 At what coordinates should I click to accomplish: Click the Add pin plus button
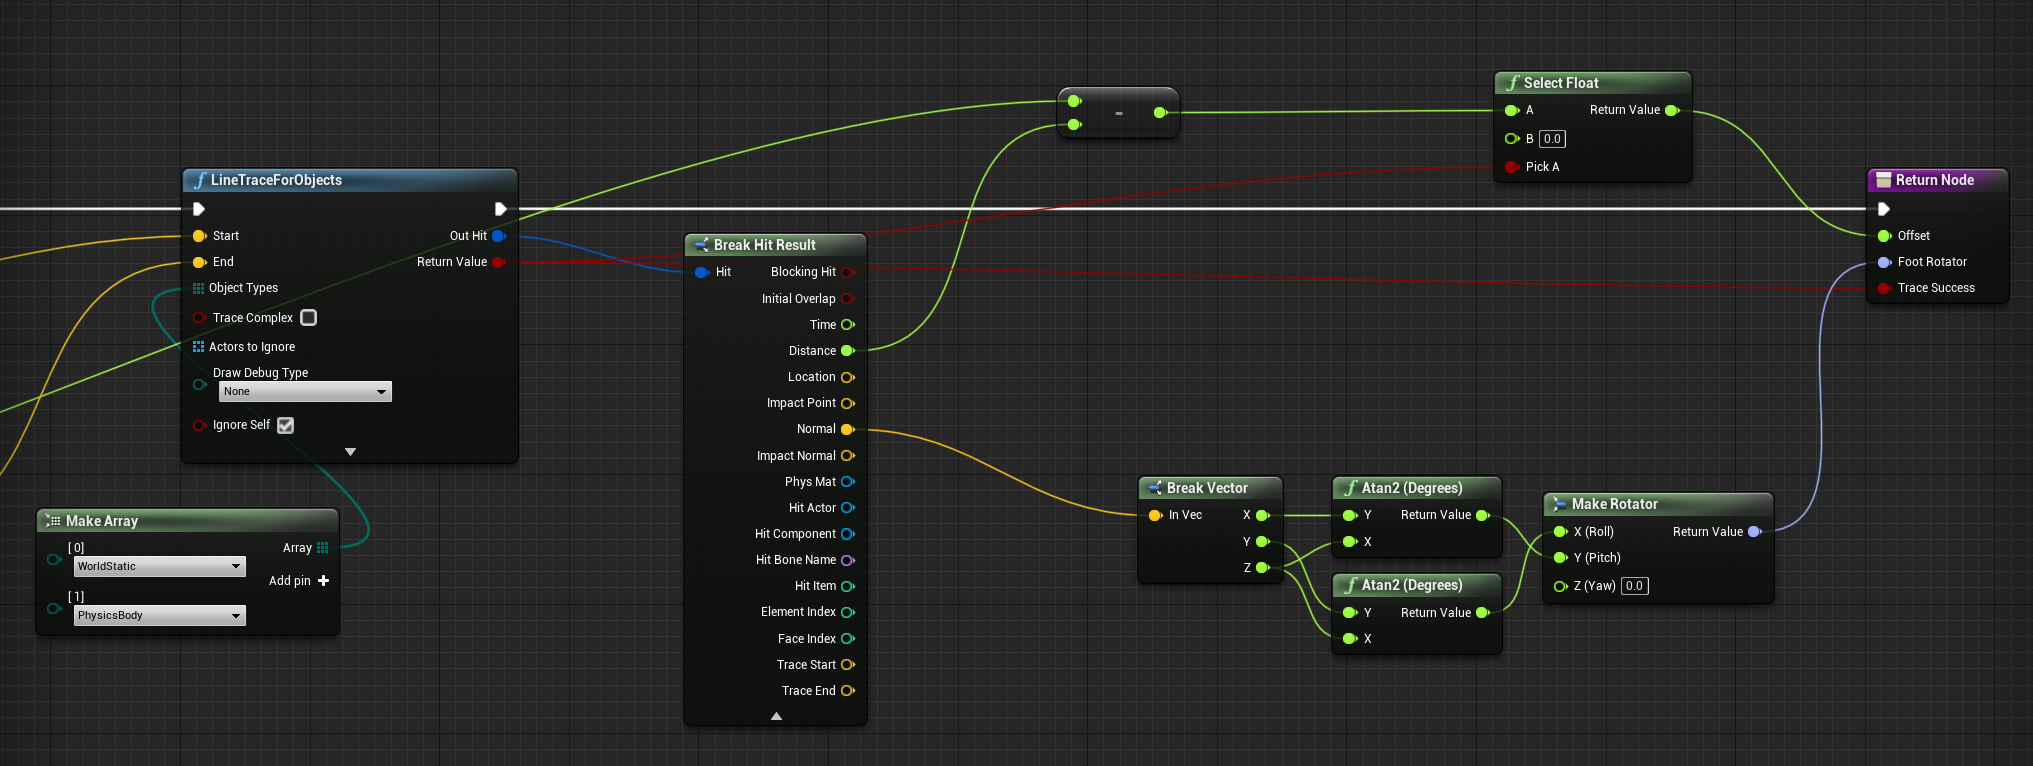coord(323,581)
